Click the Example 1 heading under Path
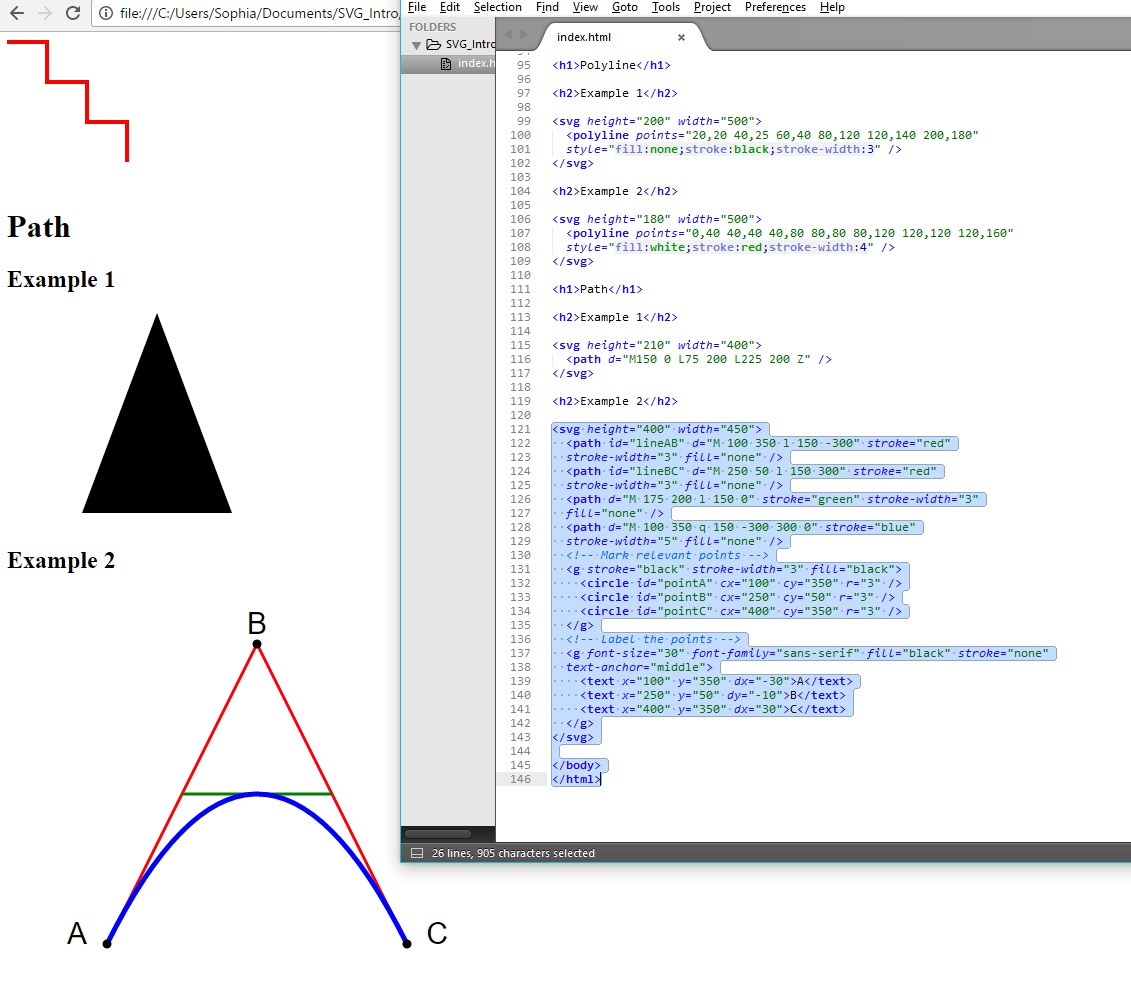The width and height of the screenshot is (1131, 990). click(x=61, y=280)
